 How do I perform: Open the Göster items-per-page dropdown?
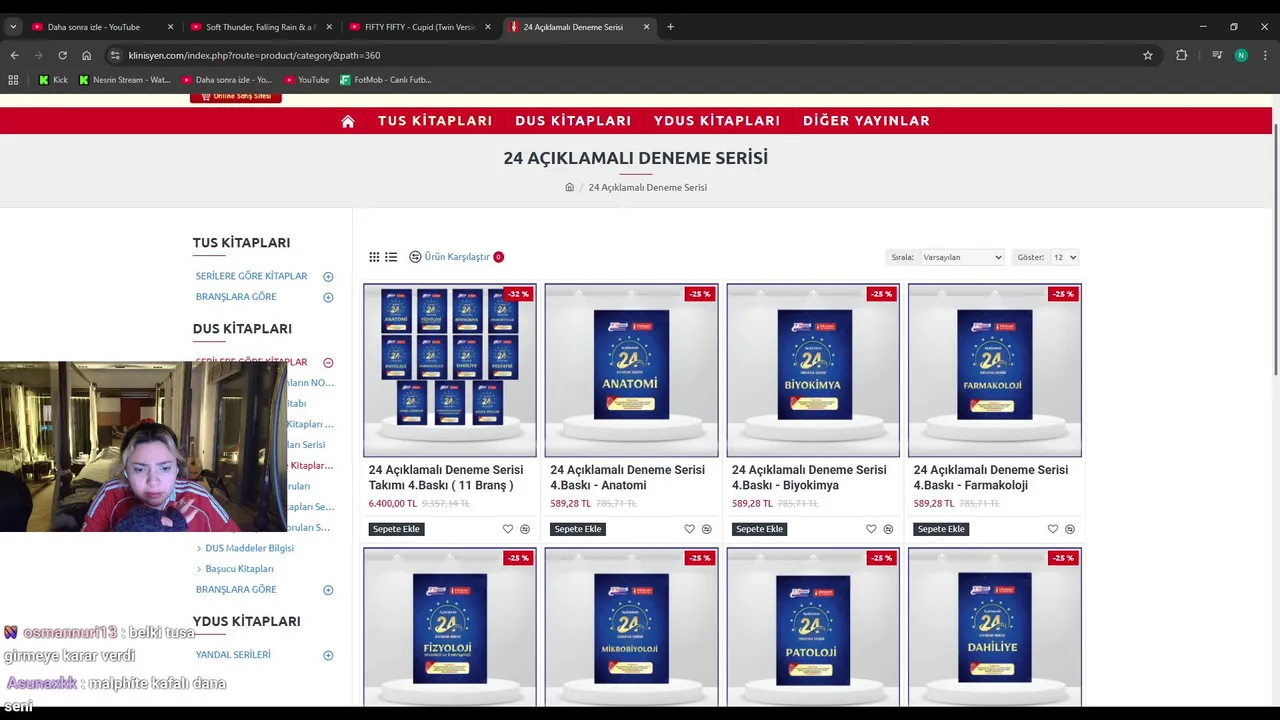[x=1064, y=257]
